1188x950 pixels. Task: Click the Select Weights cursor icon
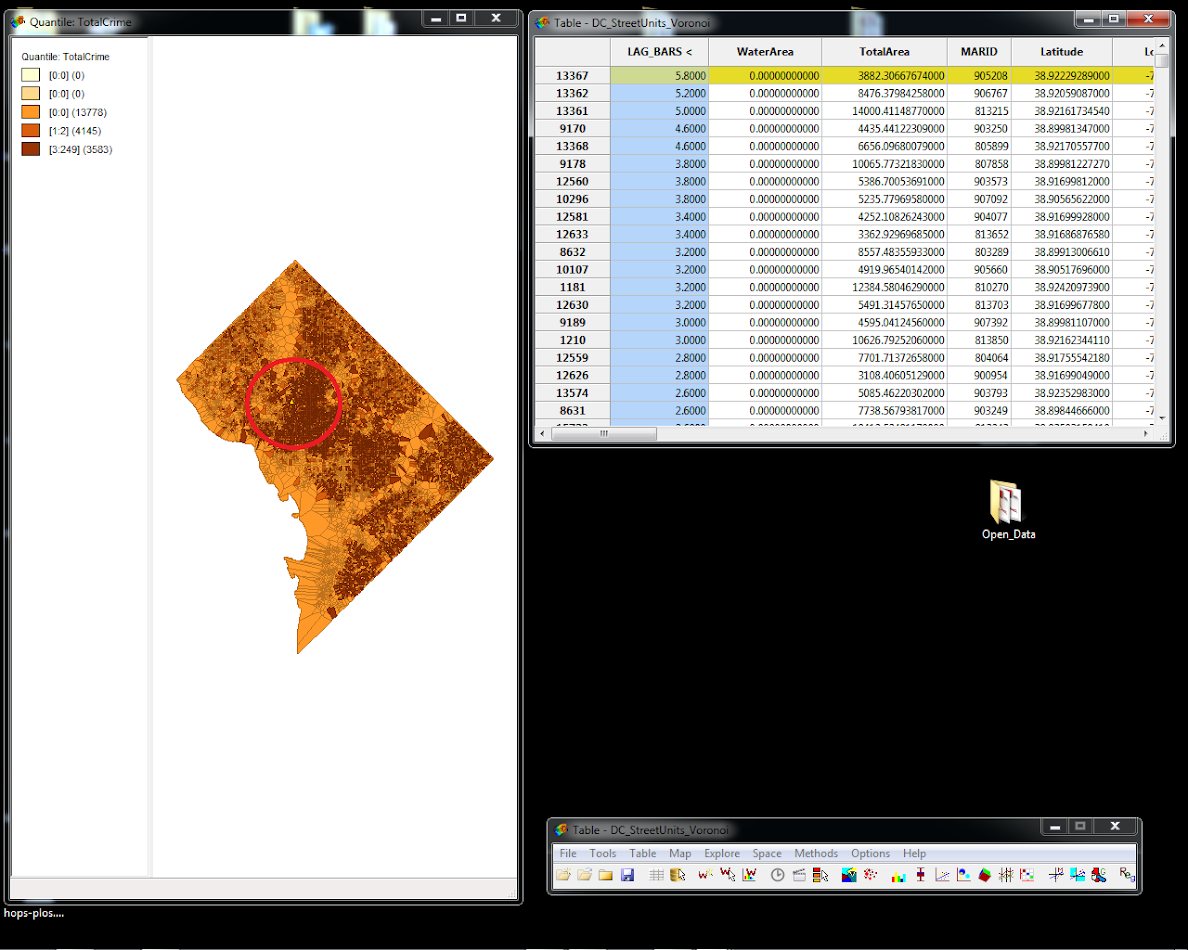[x=727, y=875]
